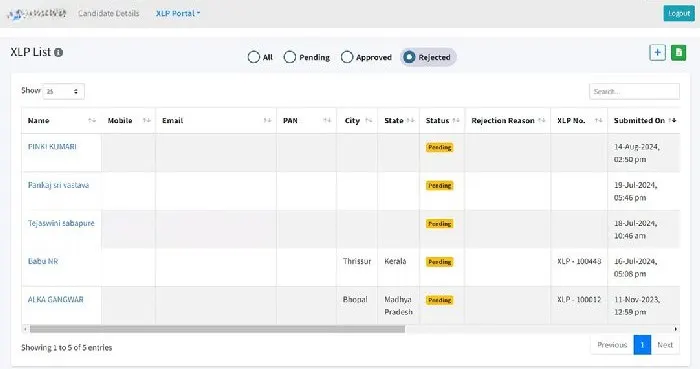Viewport: 700px width, 369px height.
Task: Sort table by City column arrows
Action: point(369,120)
